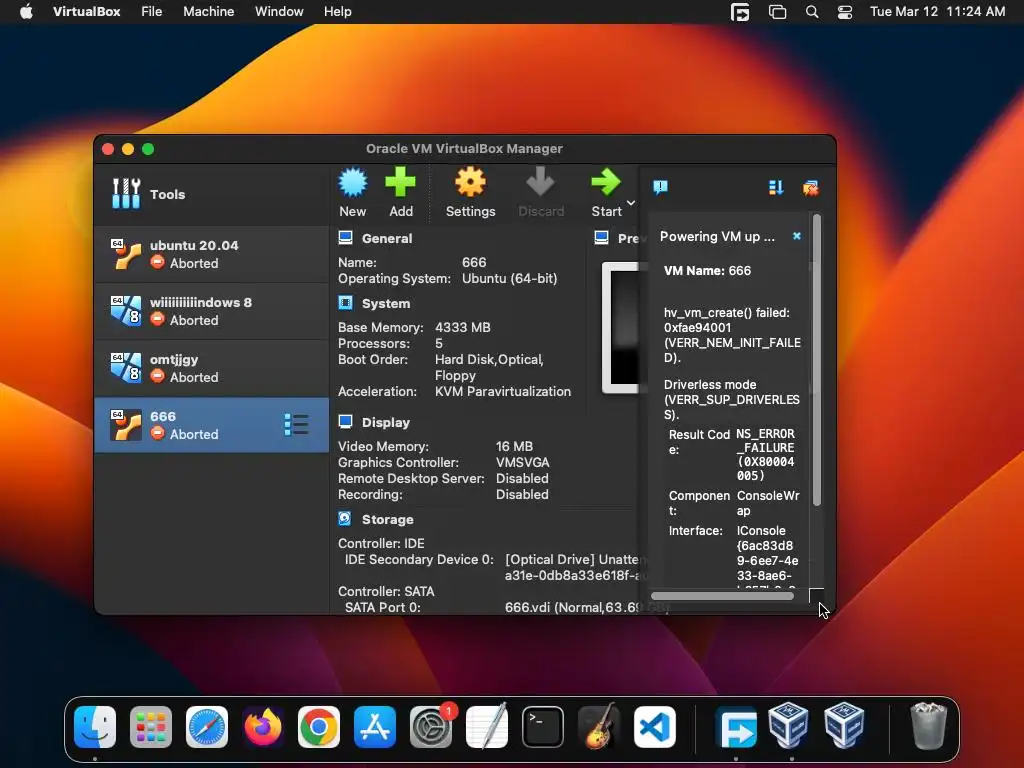Click the Base Memory 4333 MB value
Viewport: 1024px width, 768px height.
pos(462,327)
